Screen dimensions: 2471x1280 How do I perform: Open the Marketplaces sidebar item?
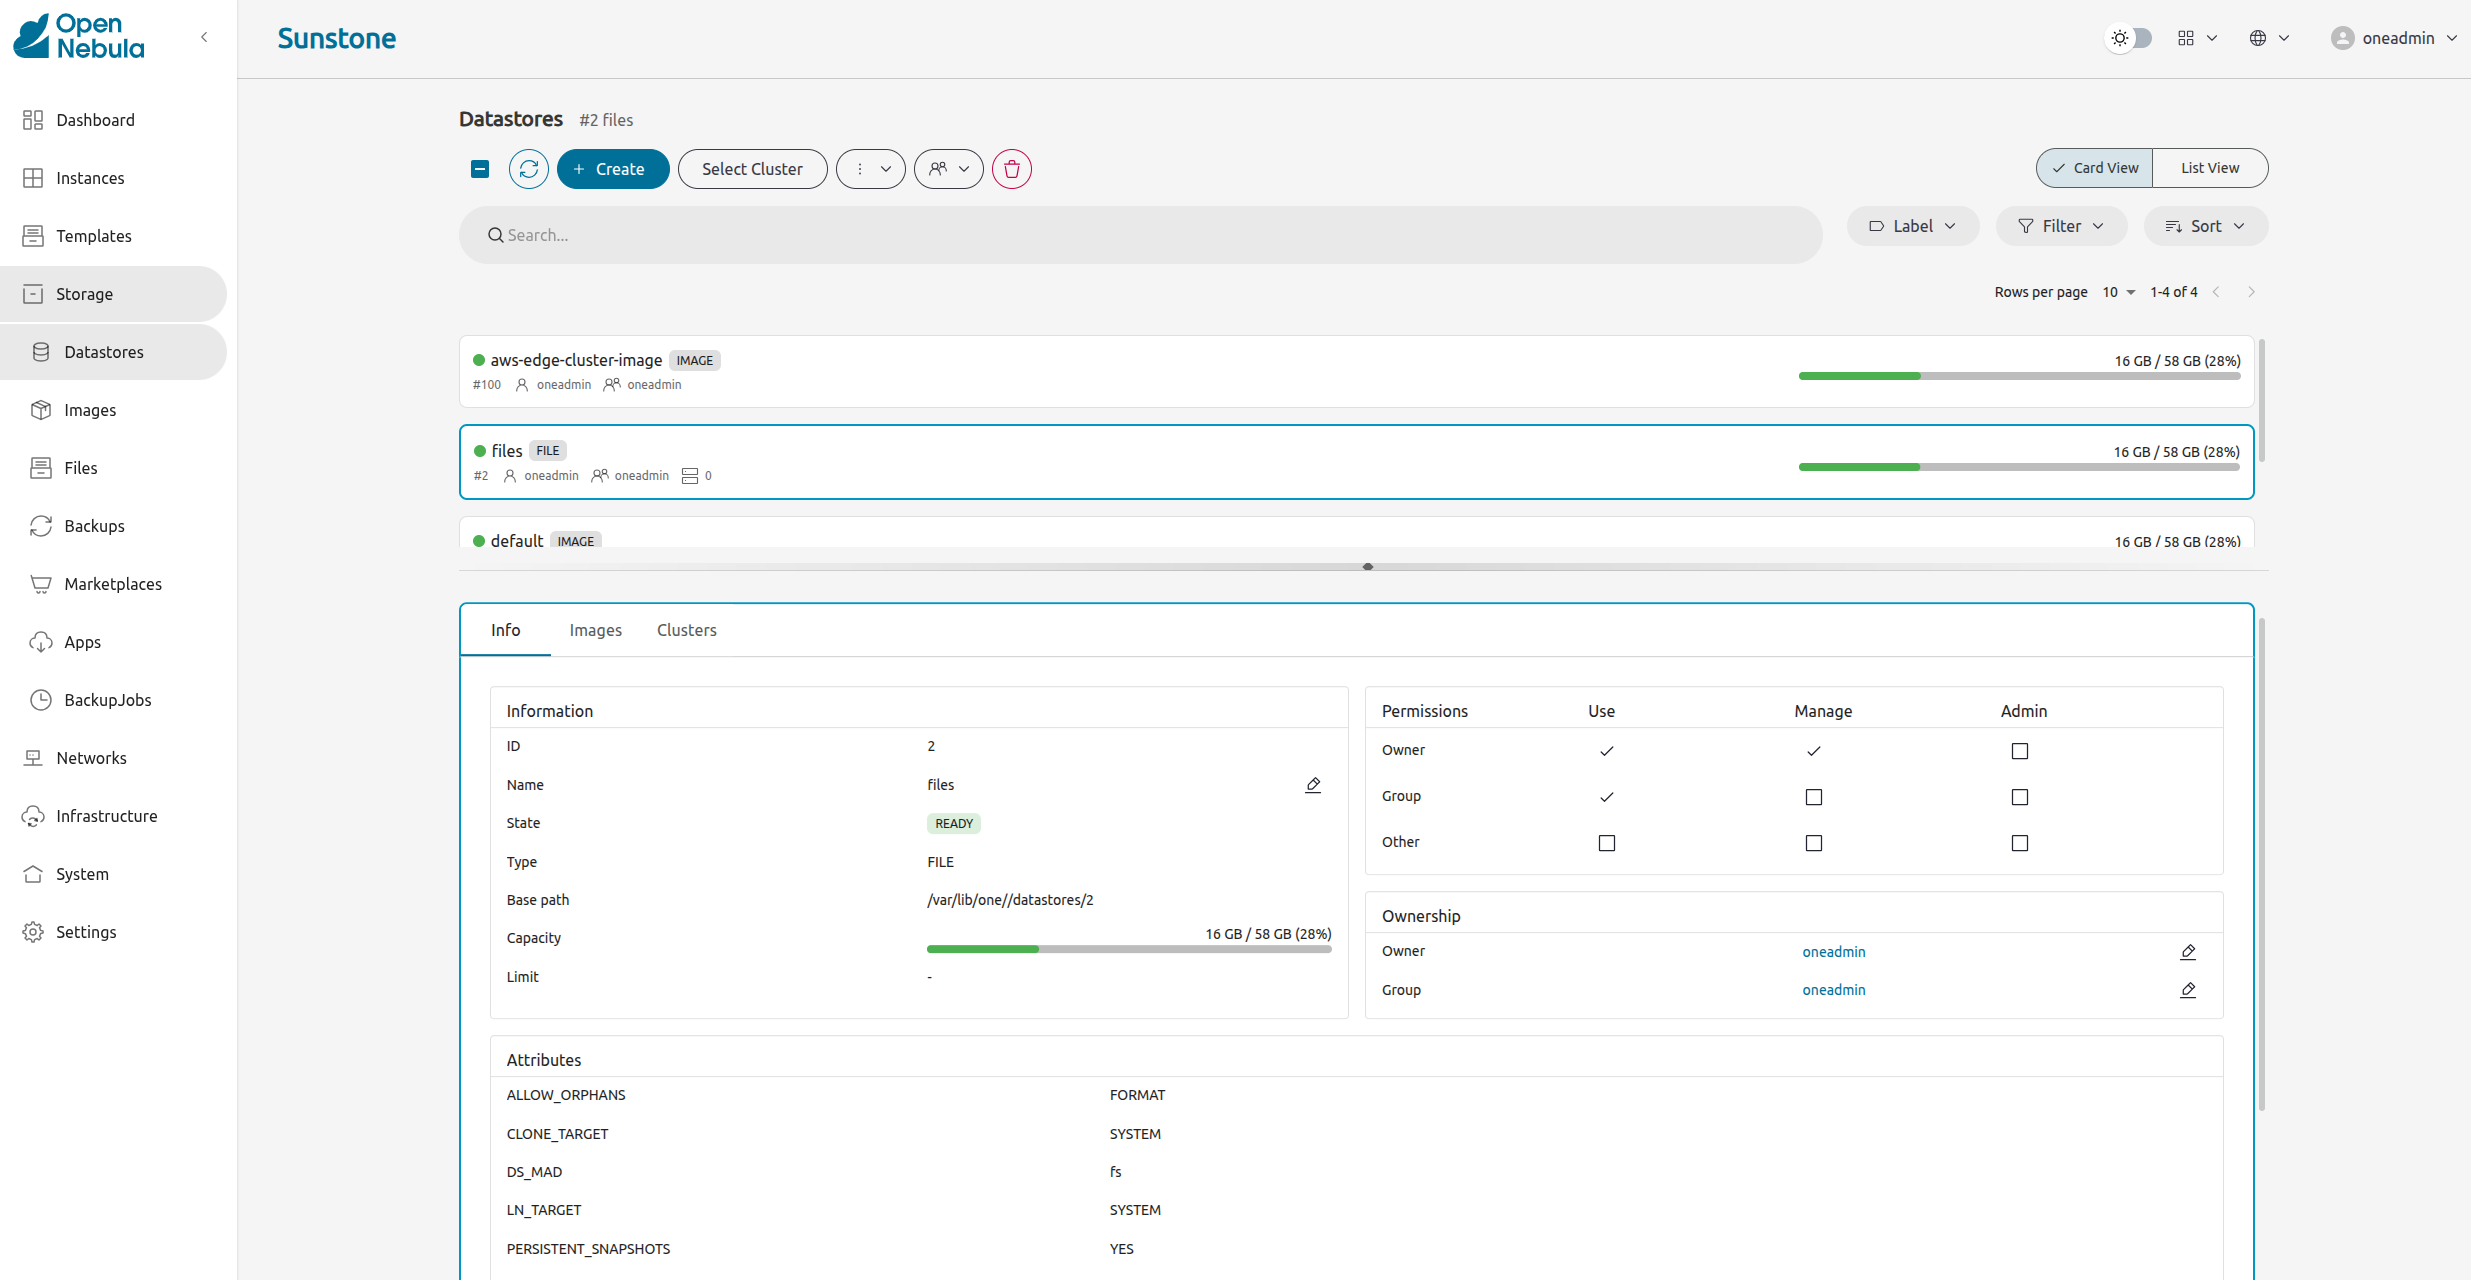112,584
